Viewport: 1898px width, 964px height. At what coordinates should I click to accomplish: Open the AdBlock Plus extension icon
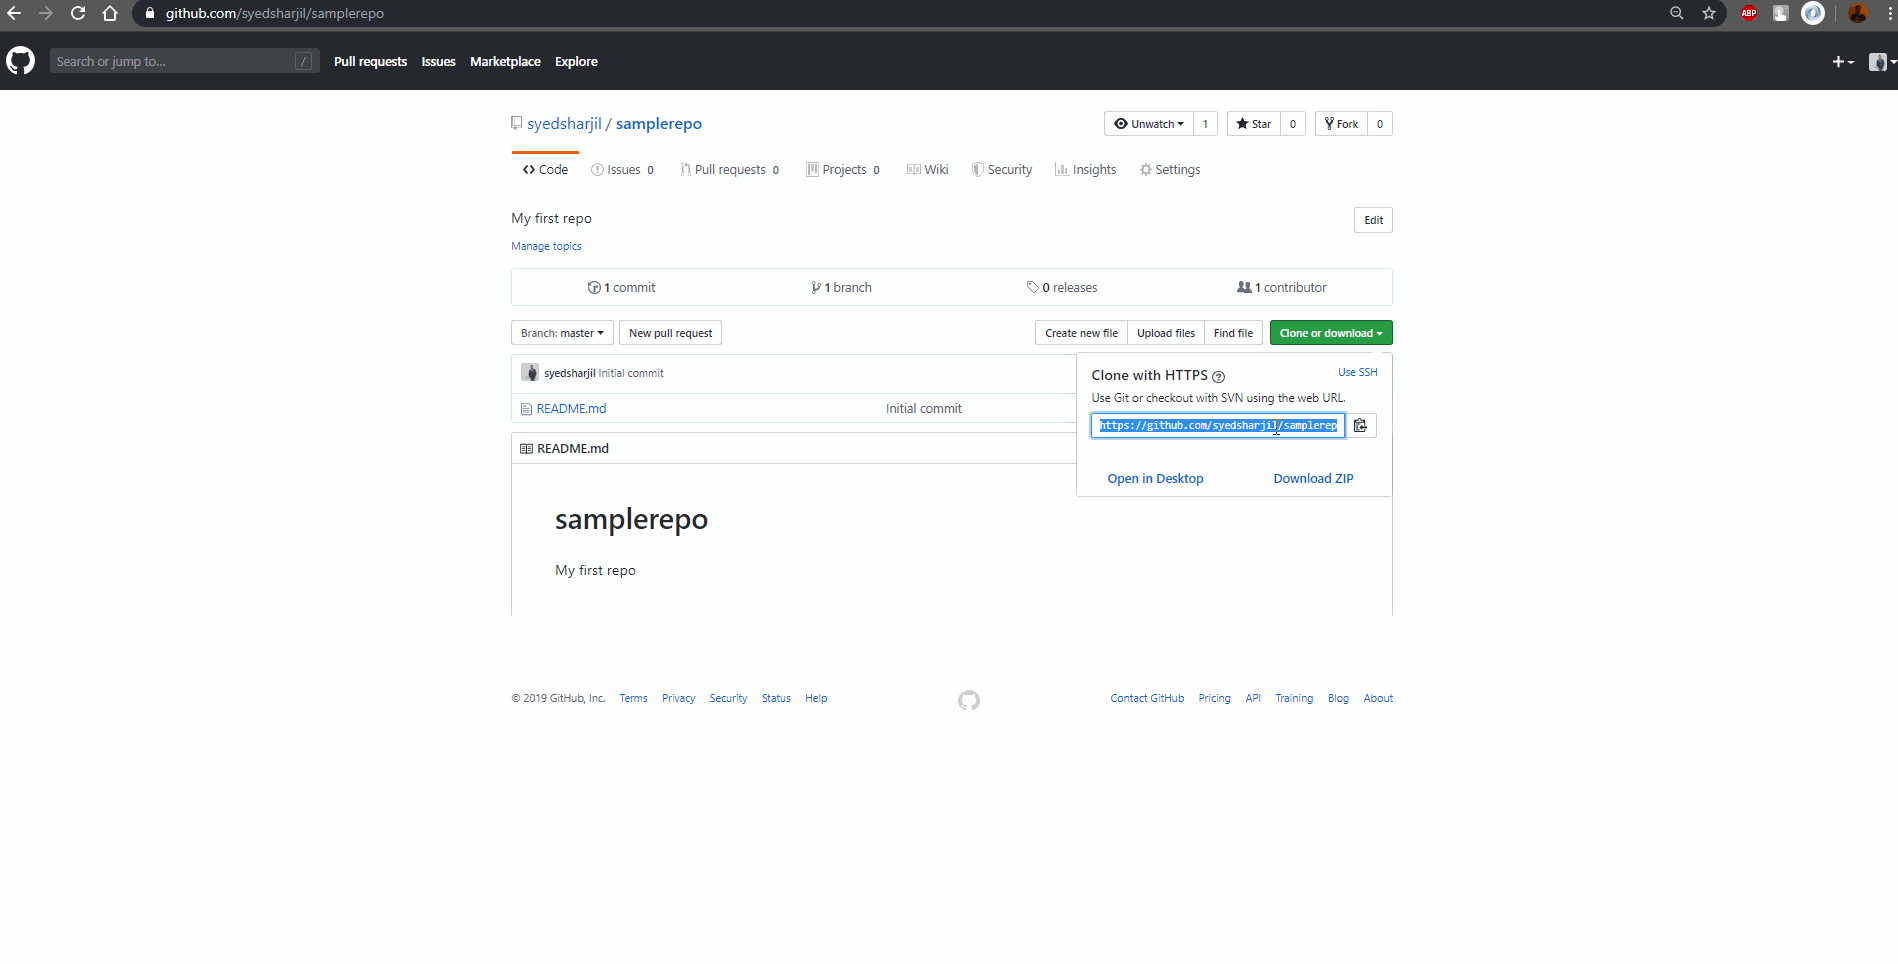click(x=1749, y=13)
